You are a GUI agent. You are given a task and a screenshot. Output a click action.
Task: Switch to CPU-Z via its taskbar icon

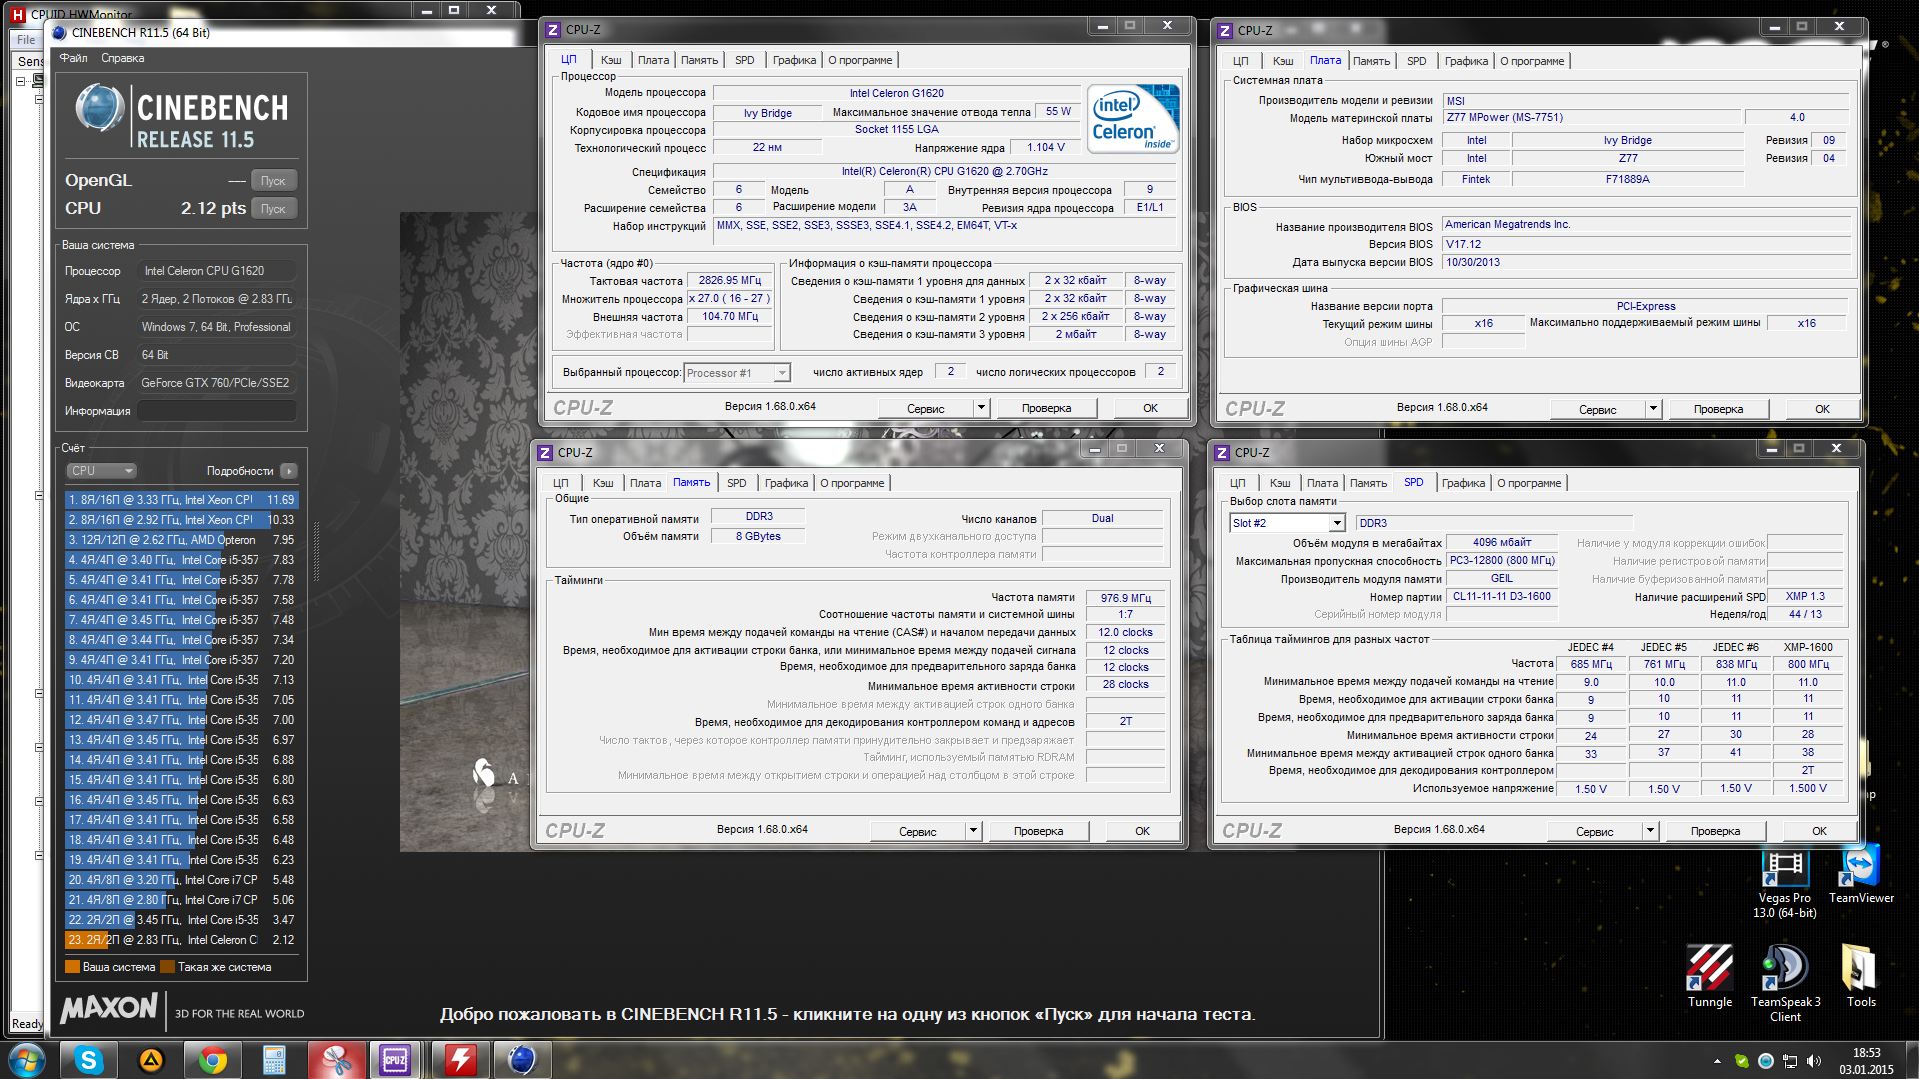click(396, 1060)
